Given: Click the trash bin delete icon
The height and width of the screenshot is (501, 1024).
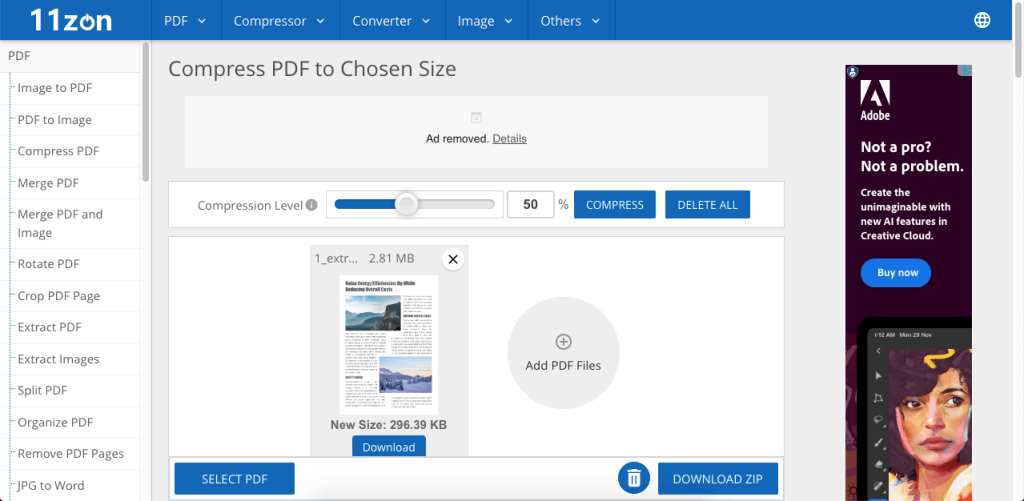Looking at the screenshot, I should pos(633,479).
